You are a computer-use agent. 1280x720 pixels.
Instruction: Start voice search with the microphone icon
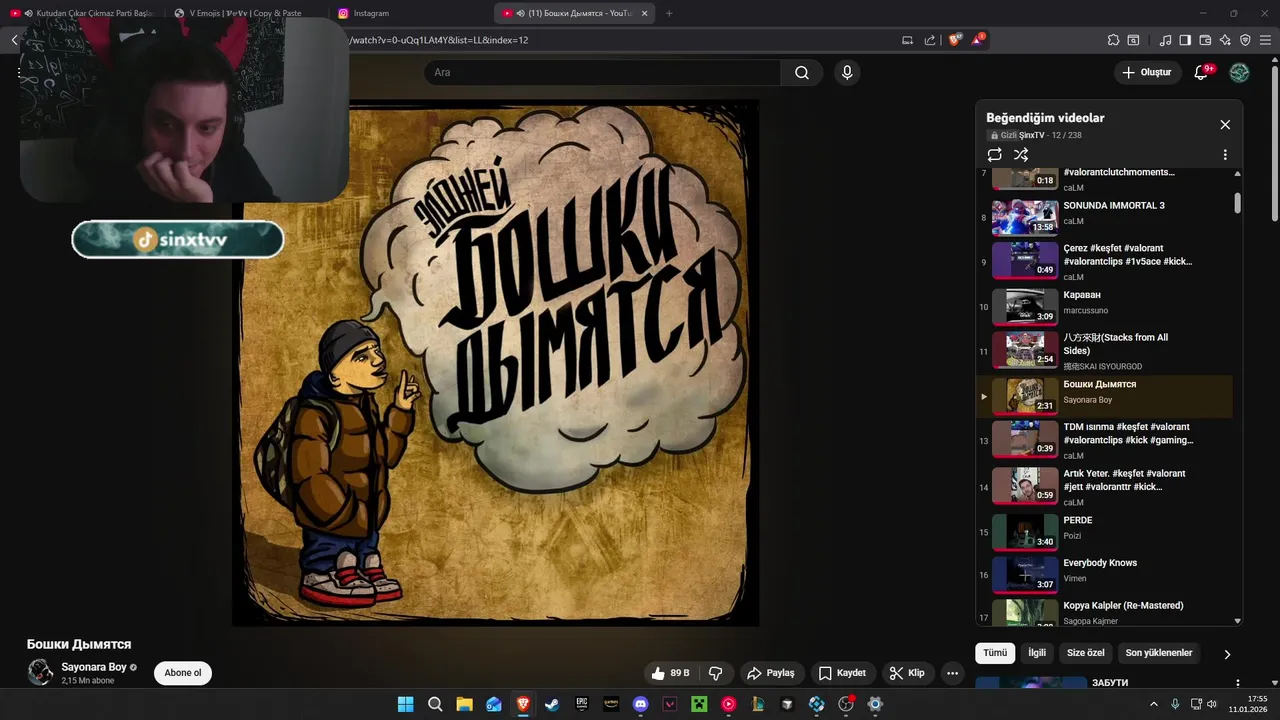847,73
